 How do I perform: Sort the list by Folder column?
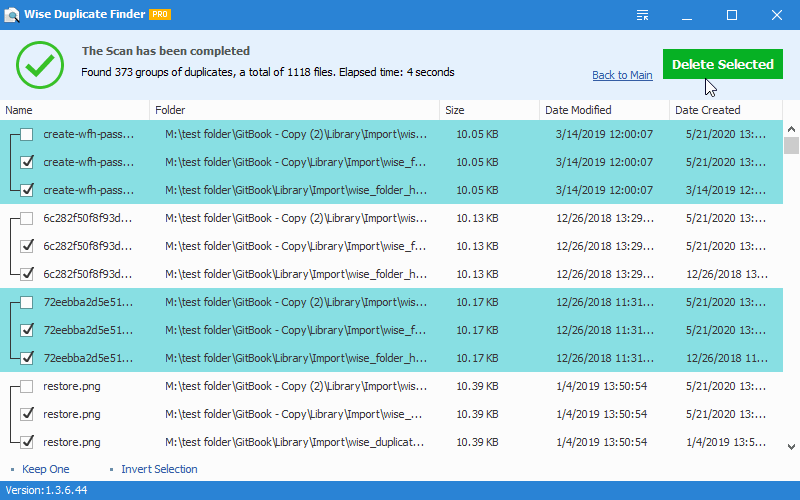point(294,110)
